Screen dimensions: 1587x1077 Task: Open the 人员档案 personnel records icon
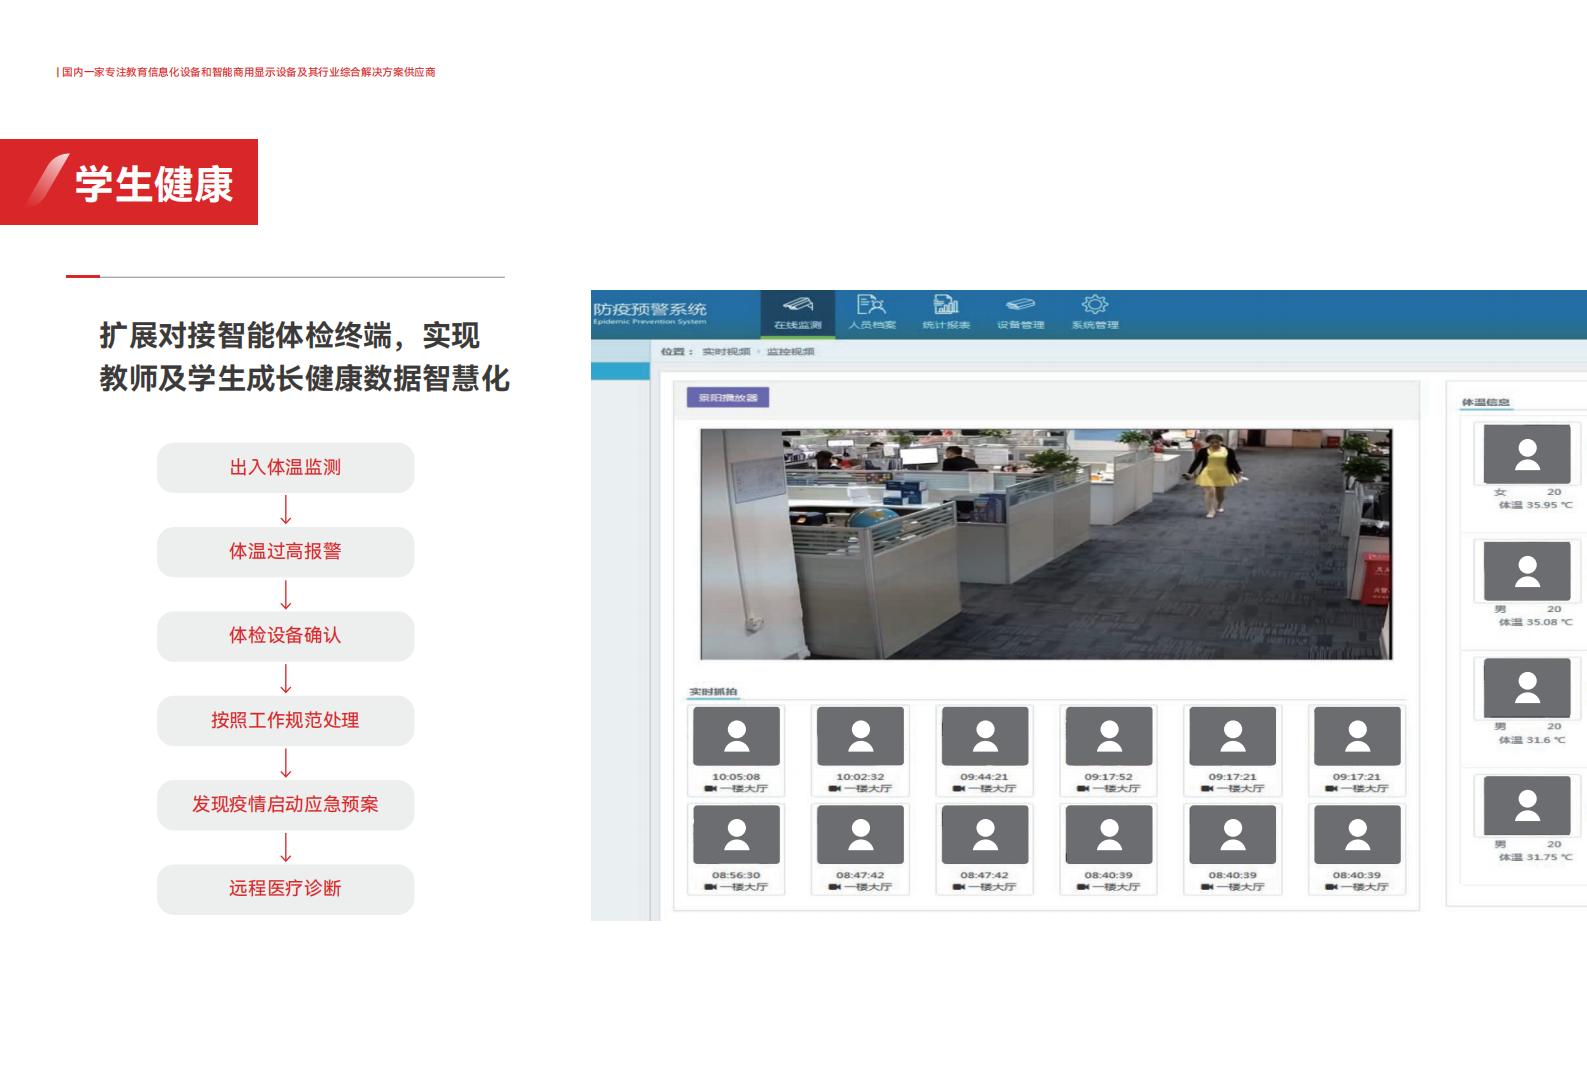point(871,305)
